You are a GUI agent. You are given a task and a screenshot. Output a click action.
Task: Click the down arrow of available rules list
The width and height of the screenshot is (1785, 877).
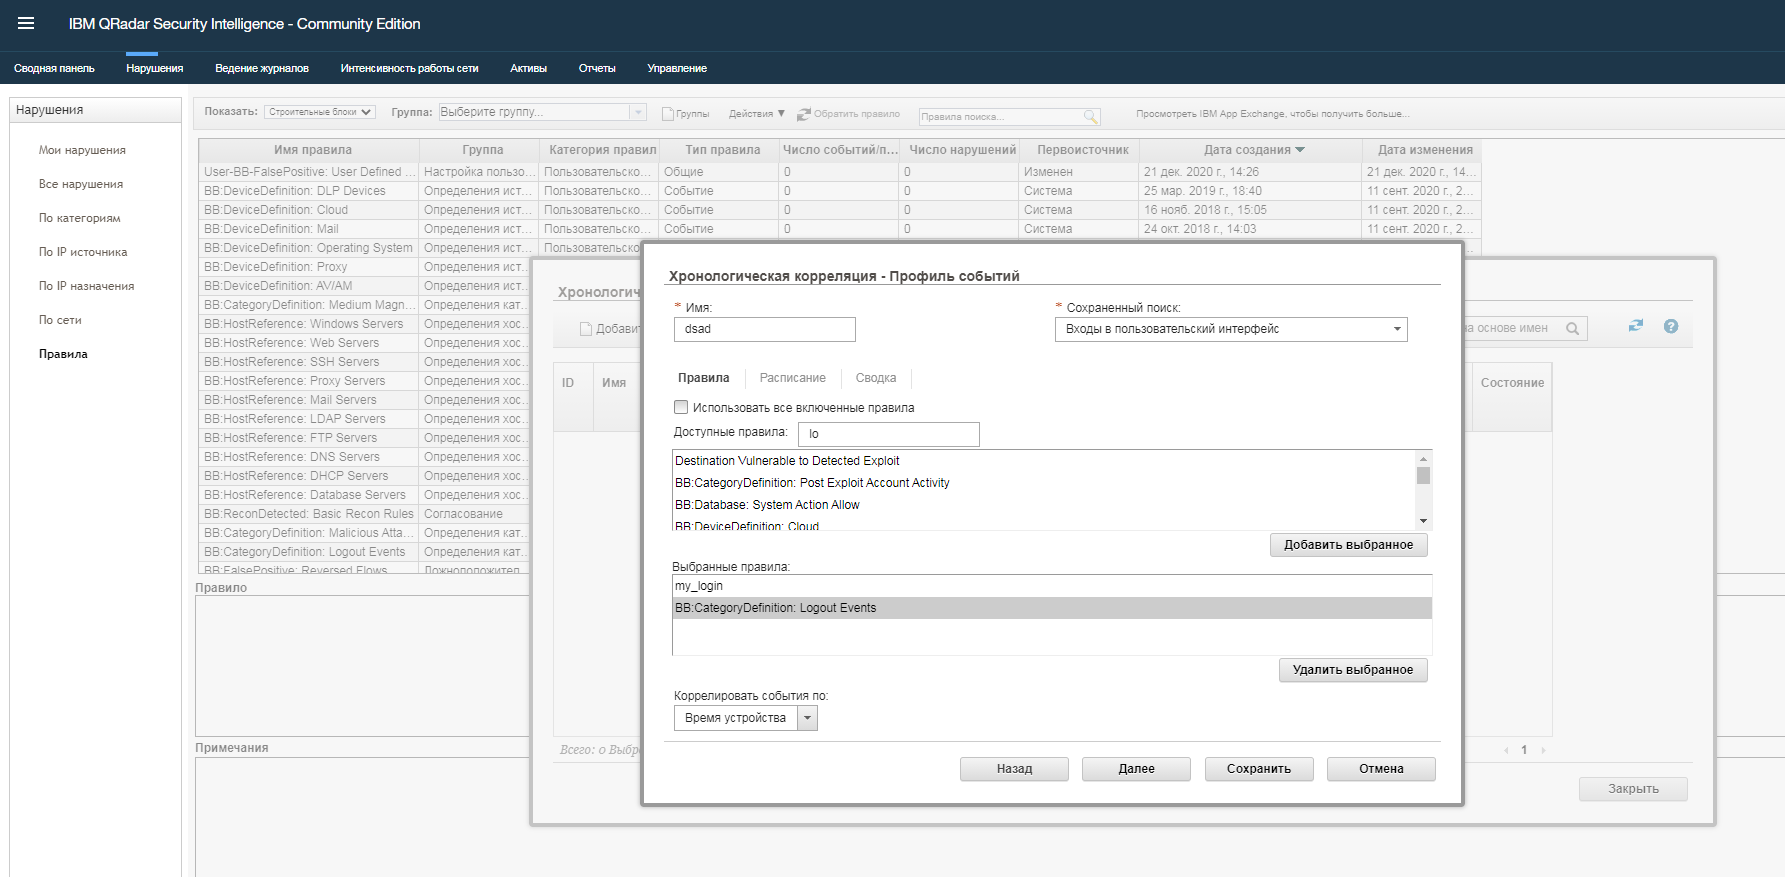coord(1423,521)
